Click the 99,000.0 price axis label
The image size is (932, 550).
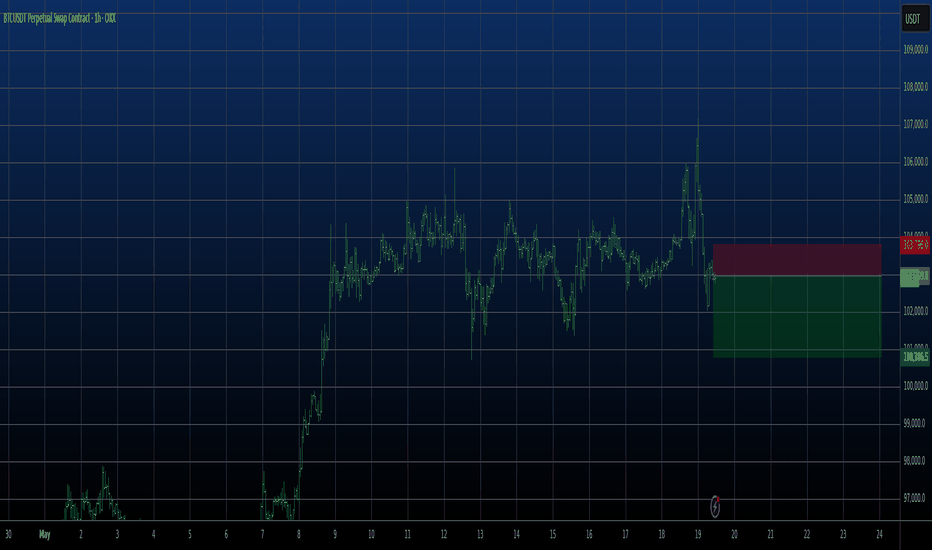coord(915,423)
